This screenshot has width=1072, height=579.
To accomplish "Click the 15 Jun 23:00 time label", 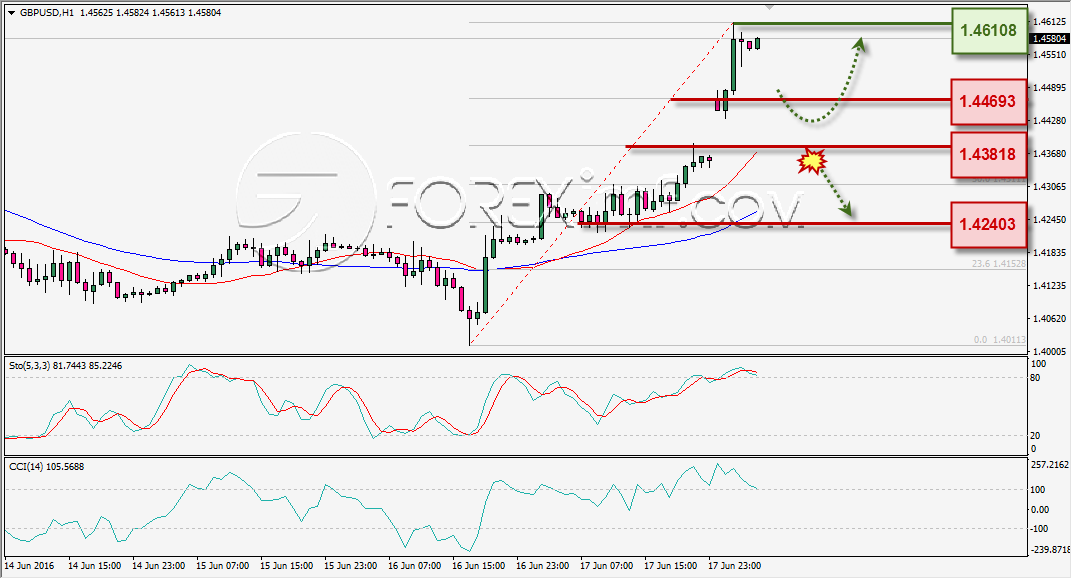I will click(351, 565).
